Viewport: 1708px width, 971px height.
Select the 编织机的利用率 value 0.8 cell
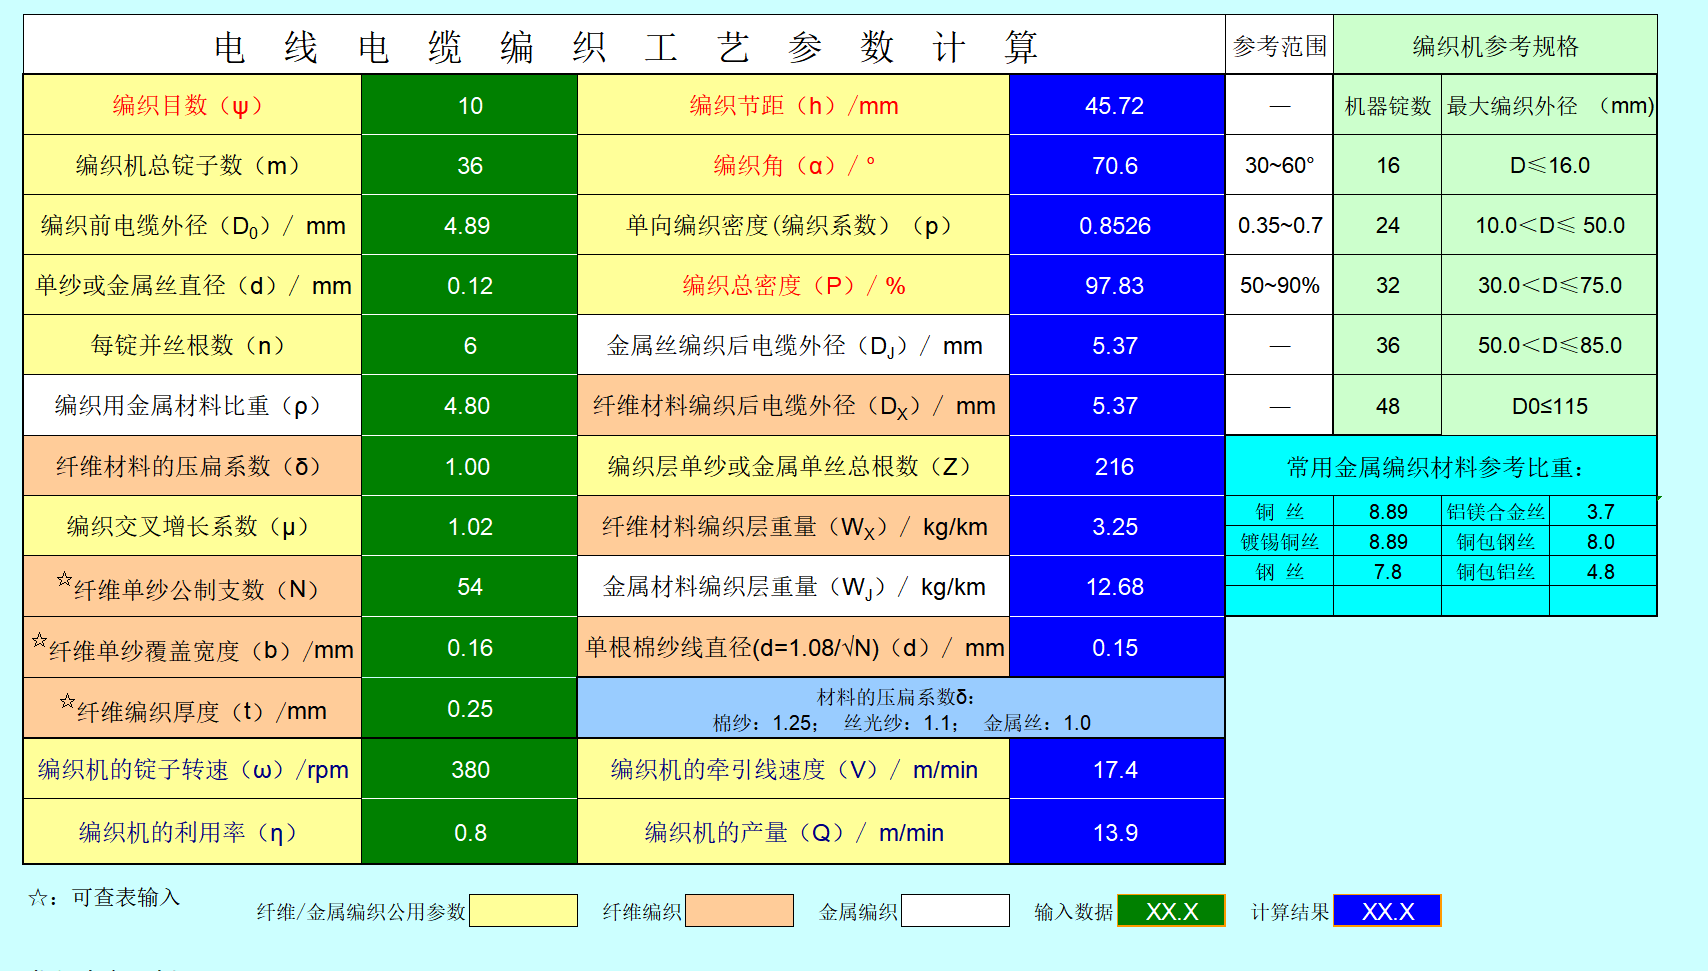469,832
